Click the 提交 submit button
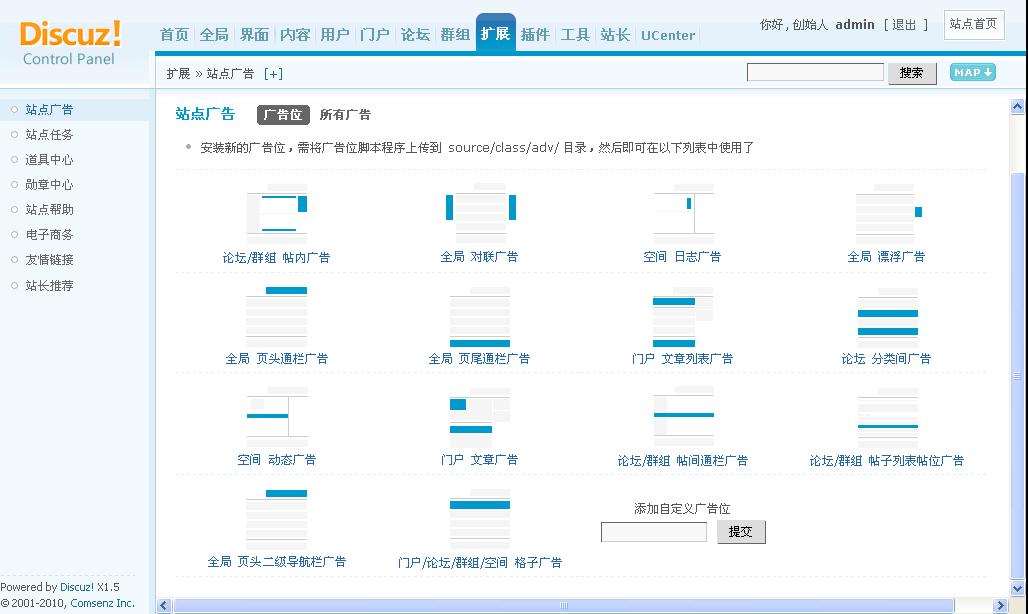Viewport: 1028px width, 614px height. (x=741, y=531)
